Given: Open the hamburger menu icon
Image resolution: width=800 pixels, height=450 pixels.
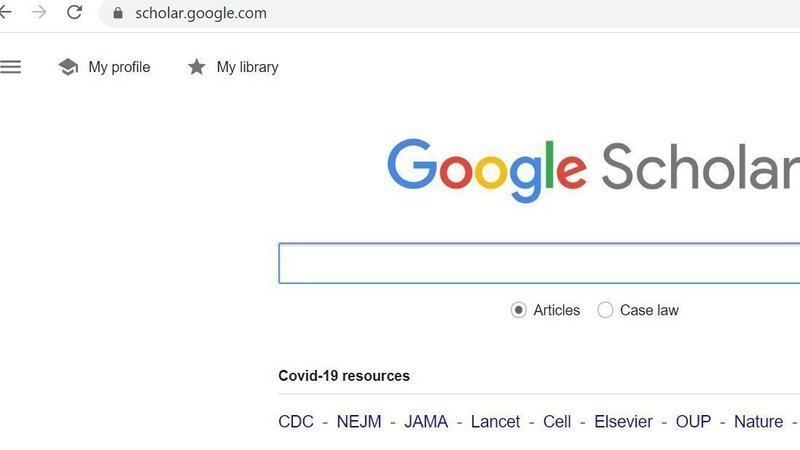Looking at the screenshot, I should [10, 67].
